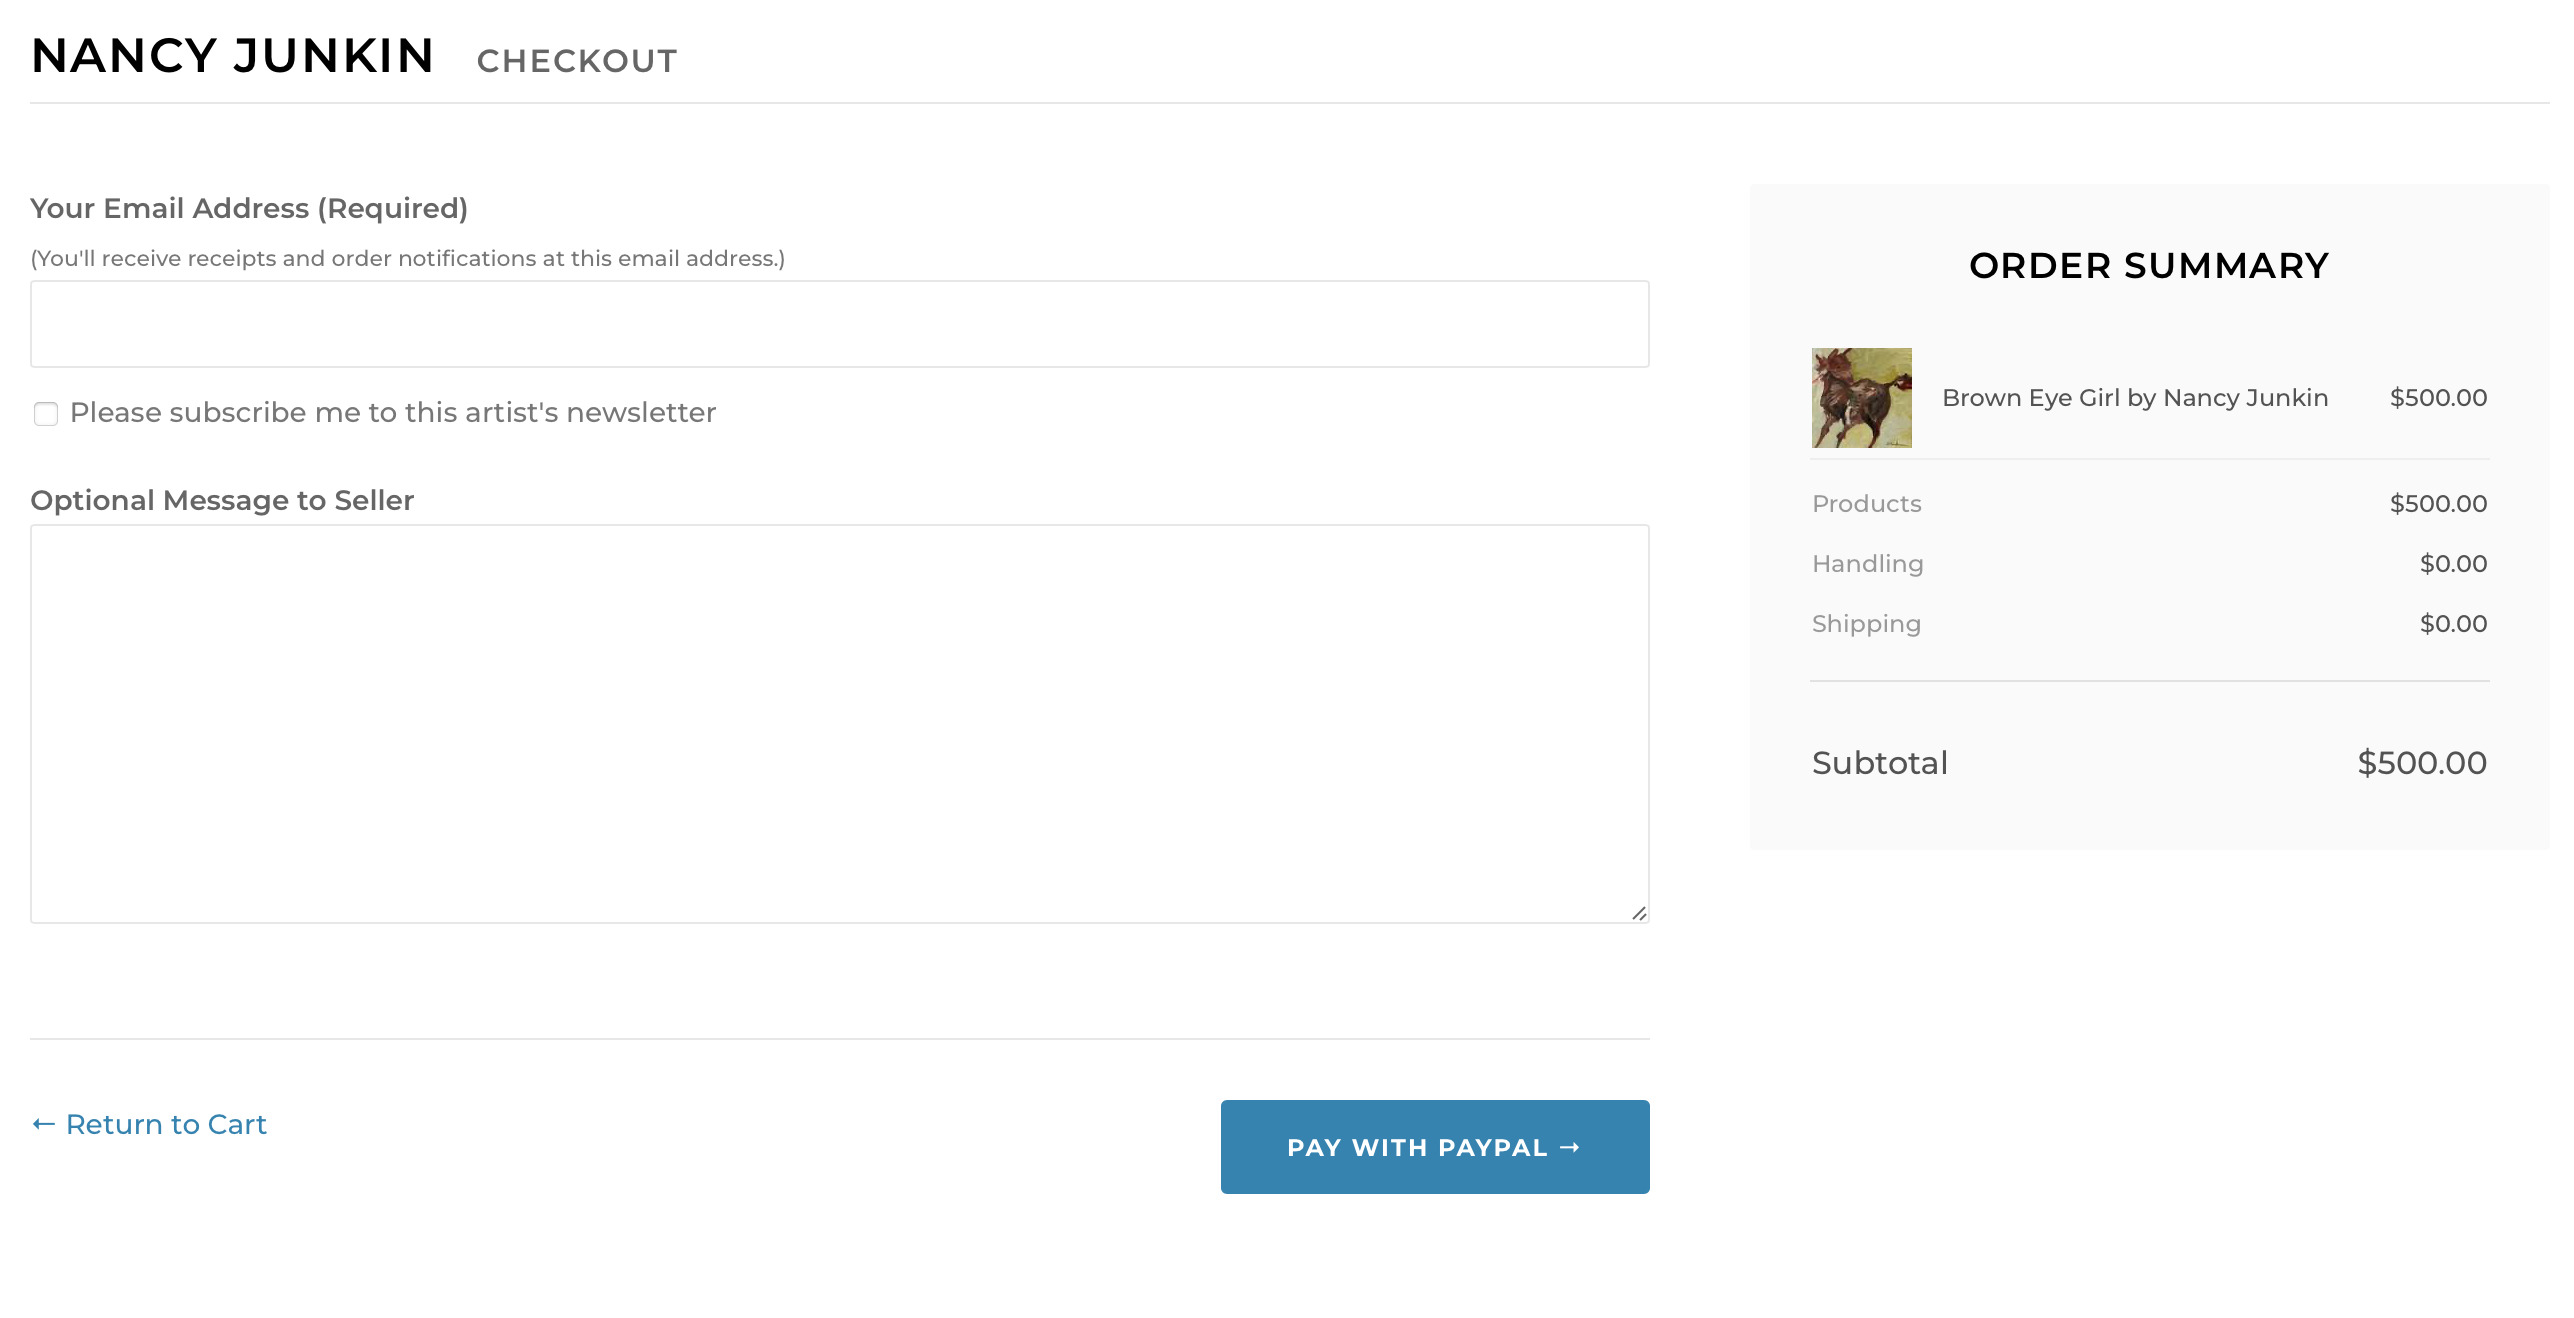Open the Return to Cart link
2574x1318 pixels.
click(165, 1124)
